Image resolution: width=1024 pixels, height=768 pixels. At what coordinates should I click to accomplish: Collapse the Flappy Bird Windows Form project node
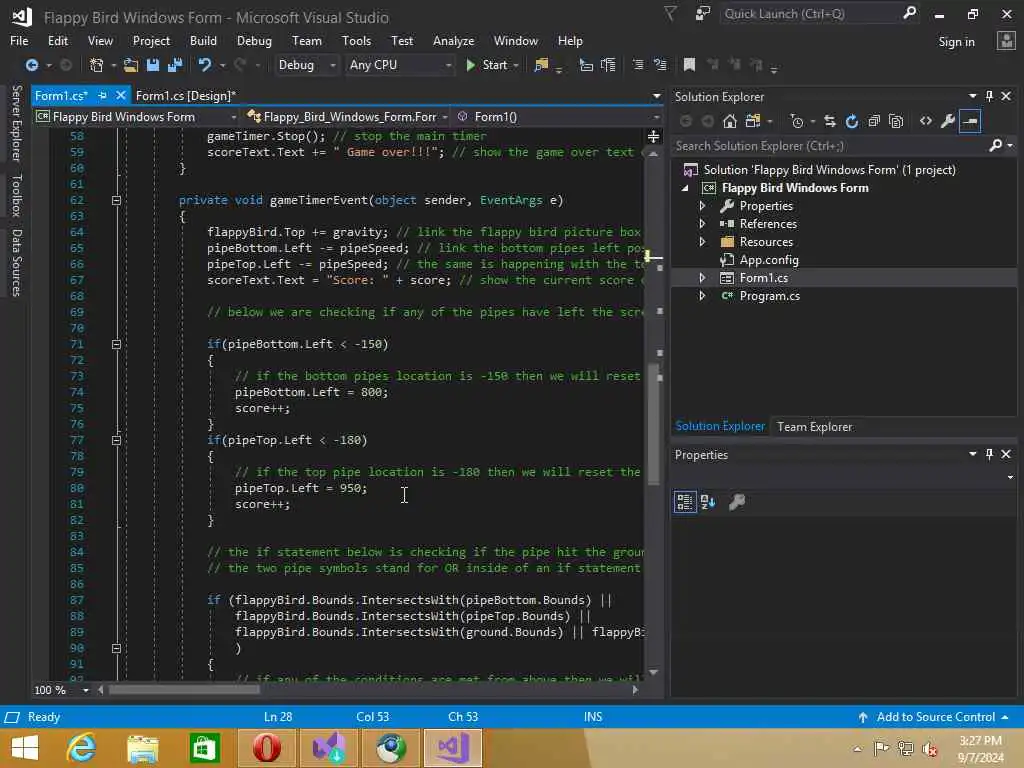coord(685,188)
